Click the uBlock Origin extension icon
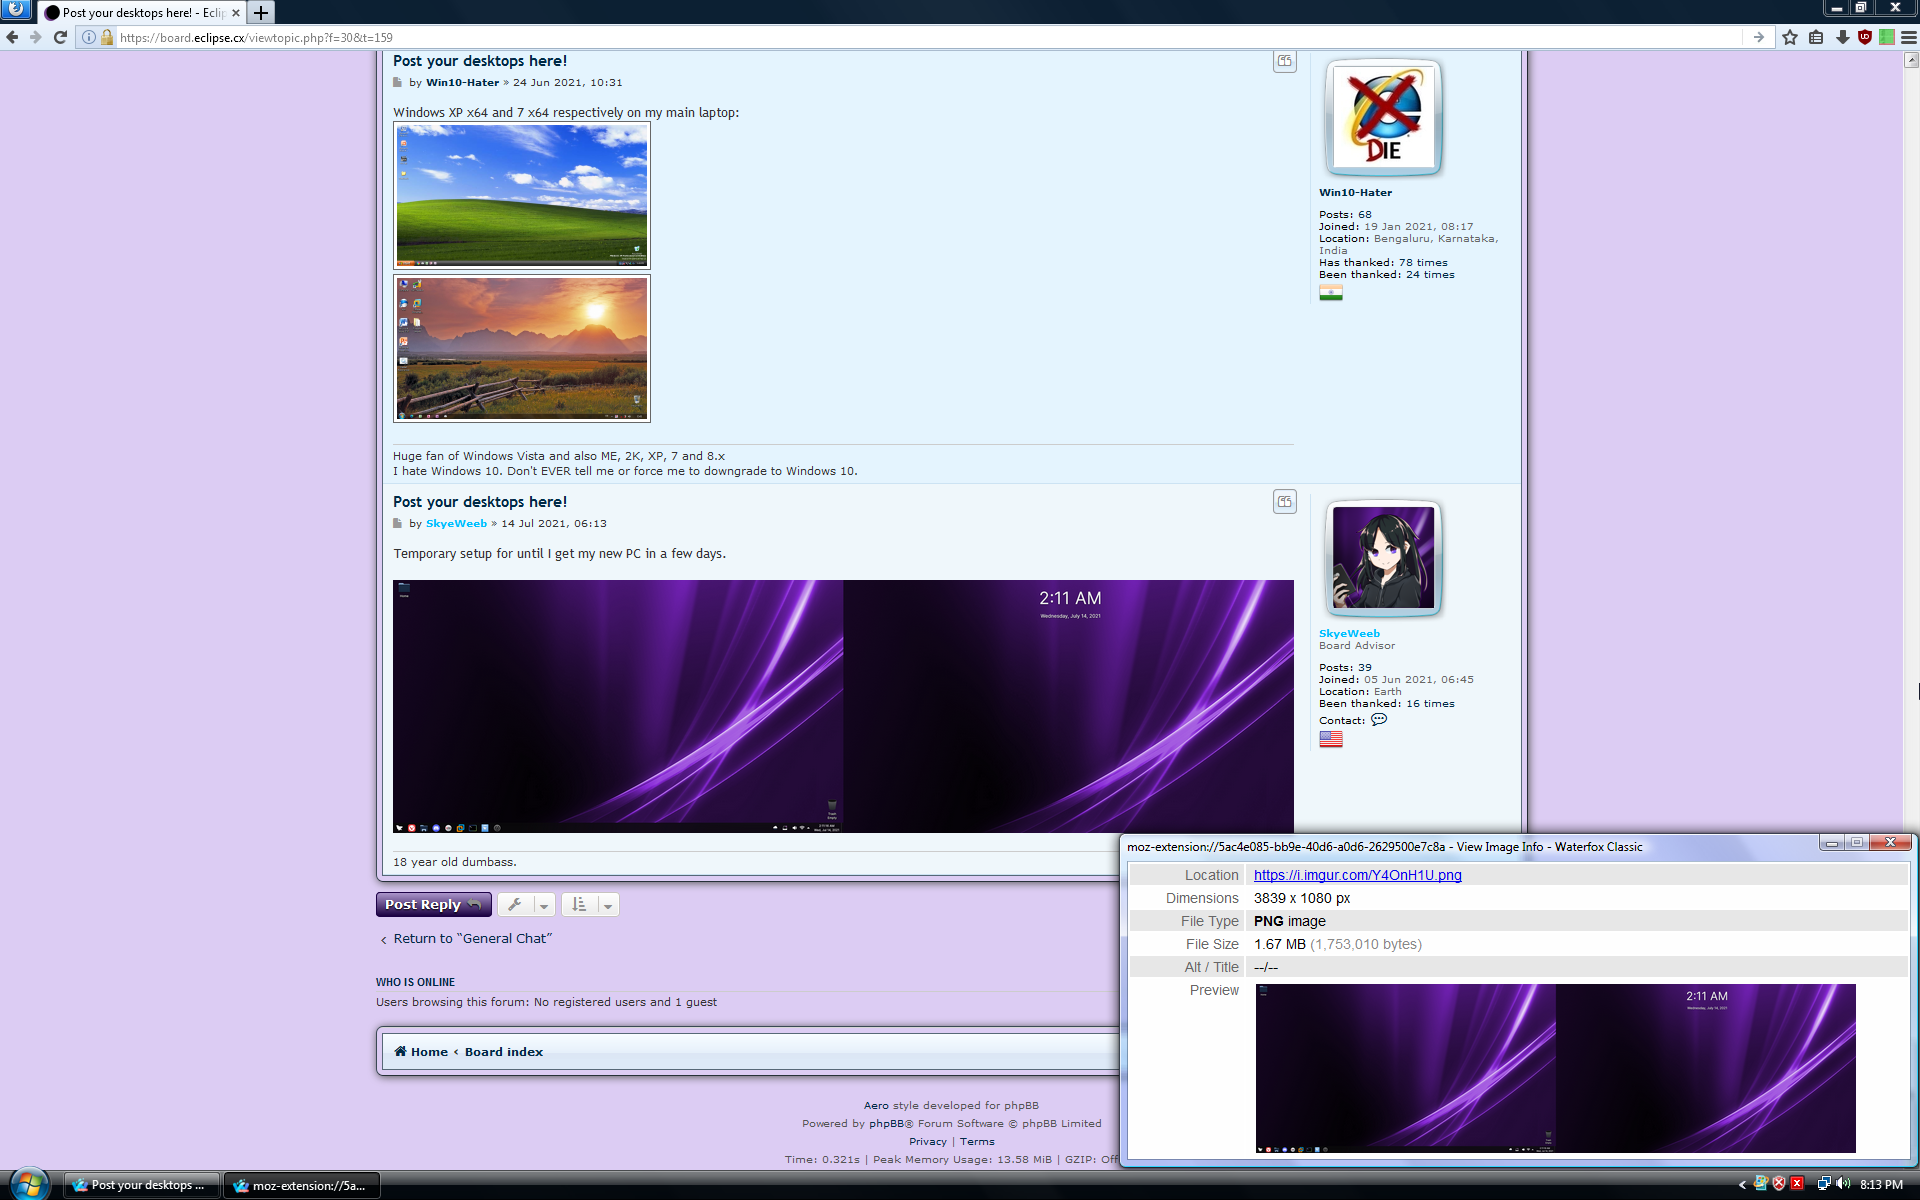Image resolution: width=1920 pixels, height=1200 pixels. (x=1864, y=37)
